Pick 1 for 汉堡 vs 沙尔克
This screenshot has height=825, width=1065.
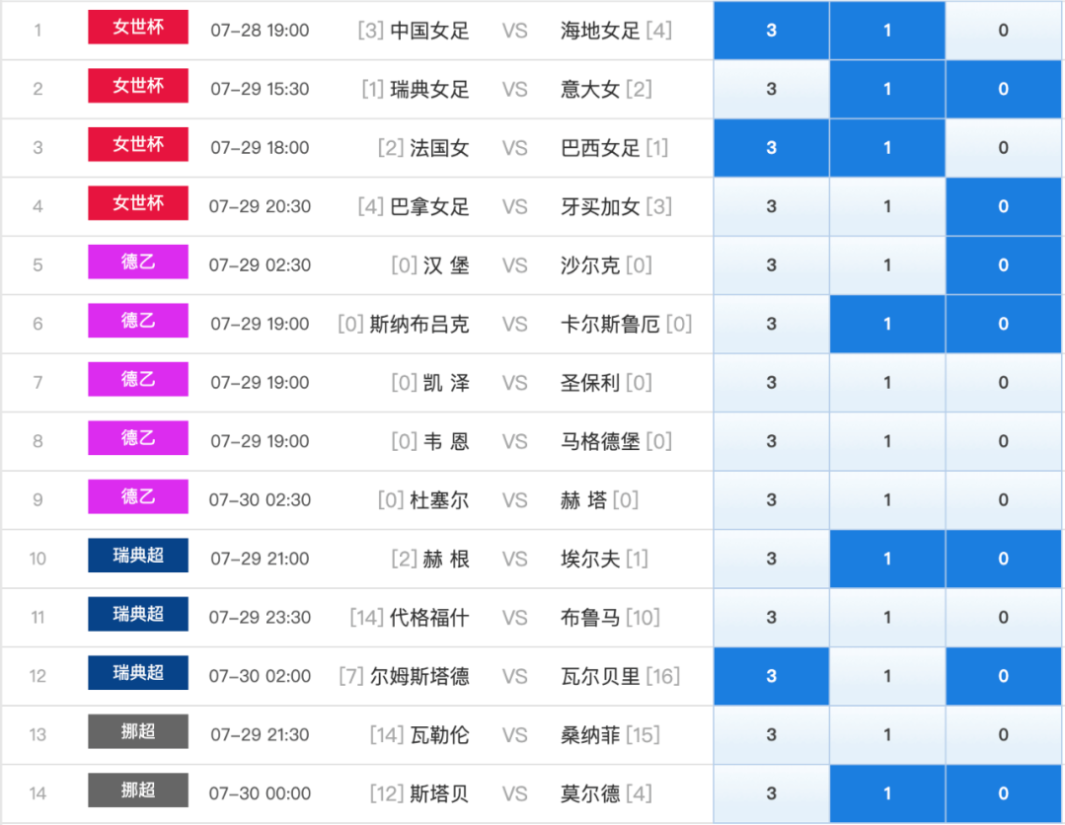[x=887, y=265]
